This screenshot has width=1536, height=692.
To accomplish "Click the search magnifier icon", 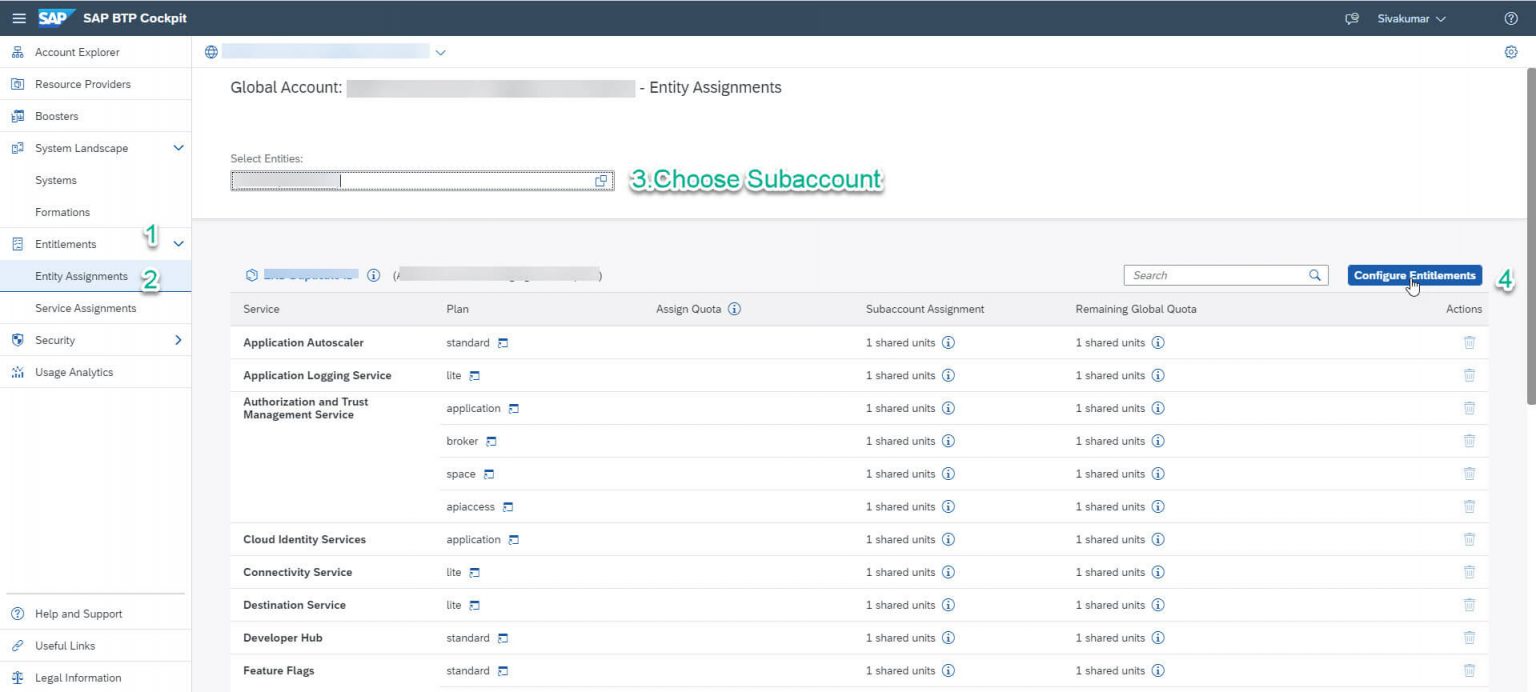I will [1315, 274].
